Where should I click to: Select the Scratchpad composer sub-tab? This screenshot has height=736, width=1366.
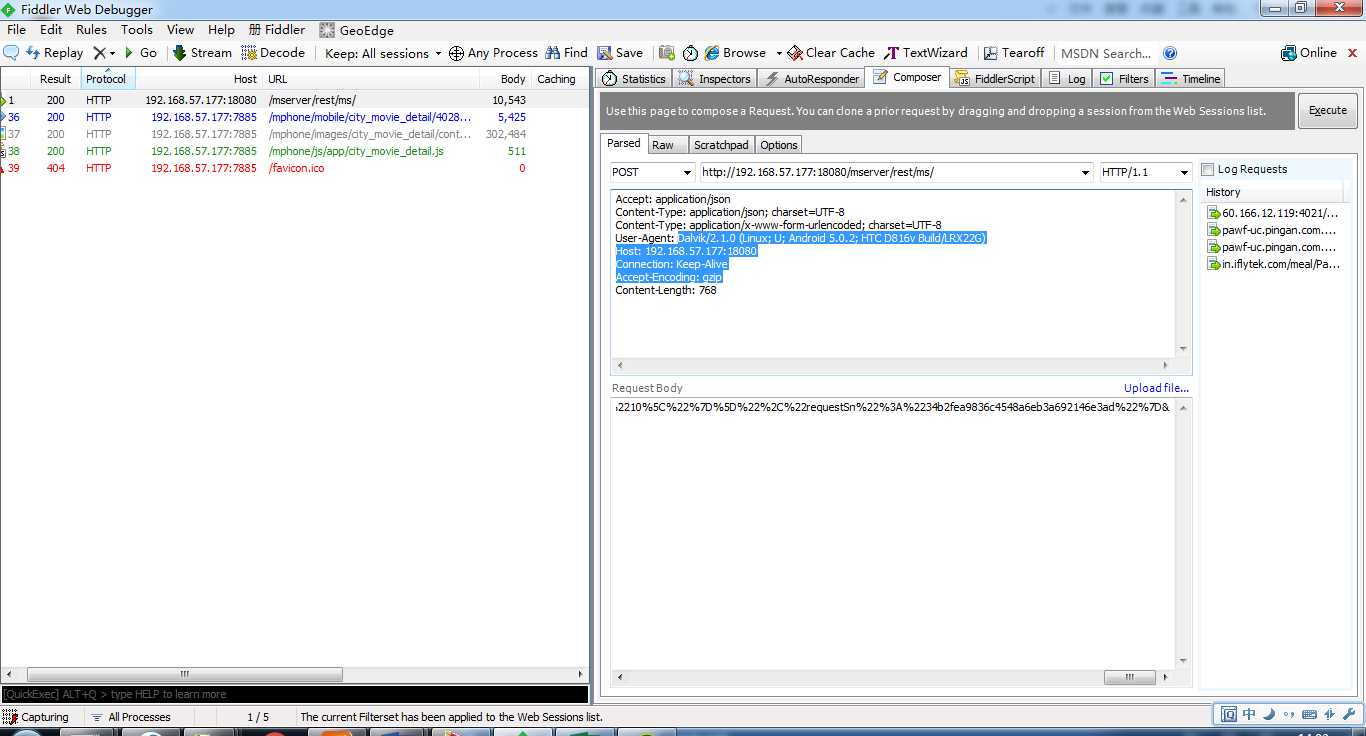point(721,145)
